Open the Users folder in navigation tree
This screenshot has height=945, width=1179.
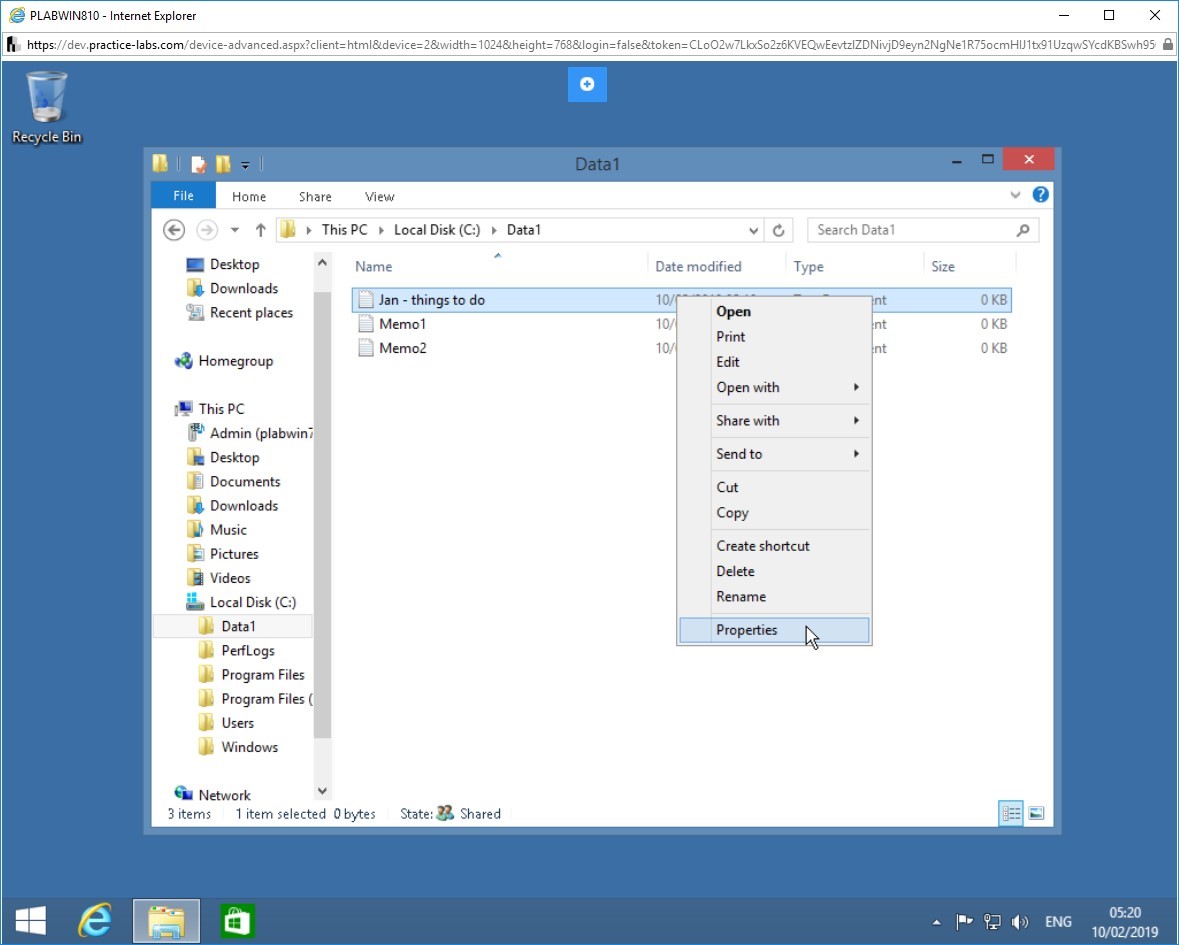pyautogui.click(x=226, y=722)
